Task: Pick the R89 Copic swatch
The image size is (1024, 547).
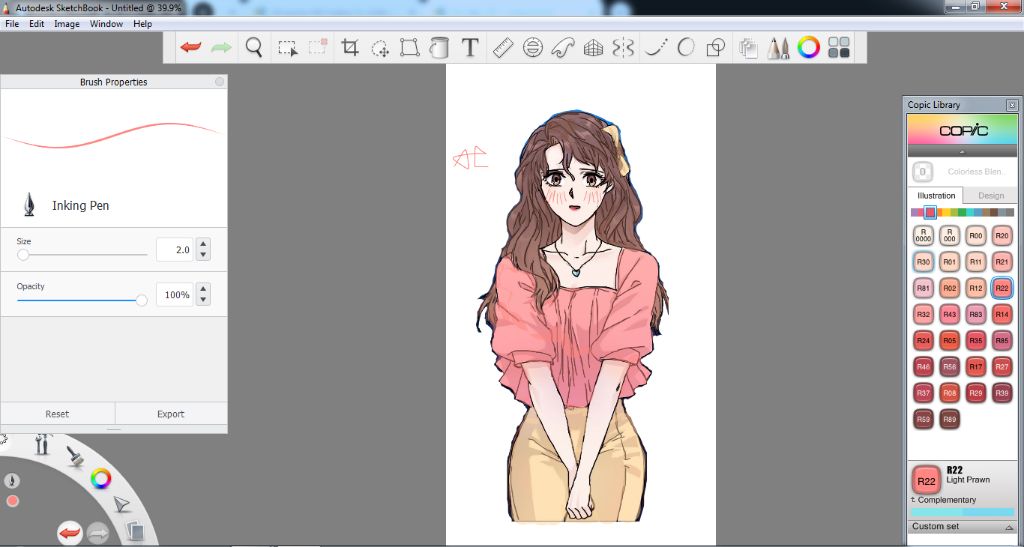Action: click(x=949, y=419)
